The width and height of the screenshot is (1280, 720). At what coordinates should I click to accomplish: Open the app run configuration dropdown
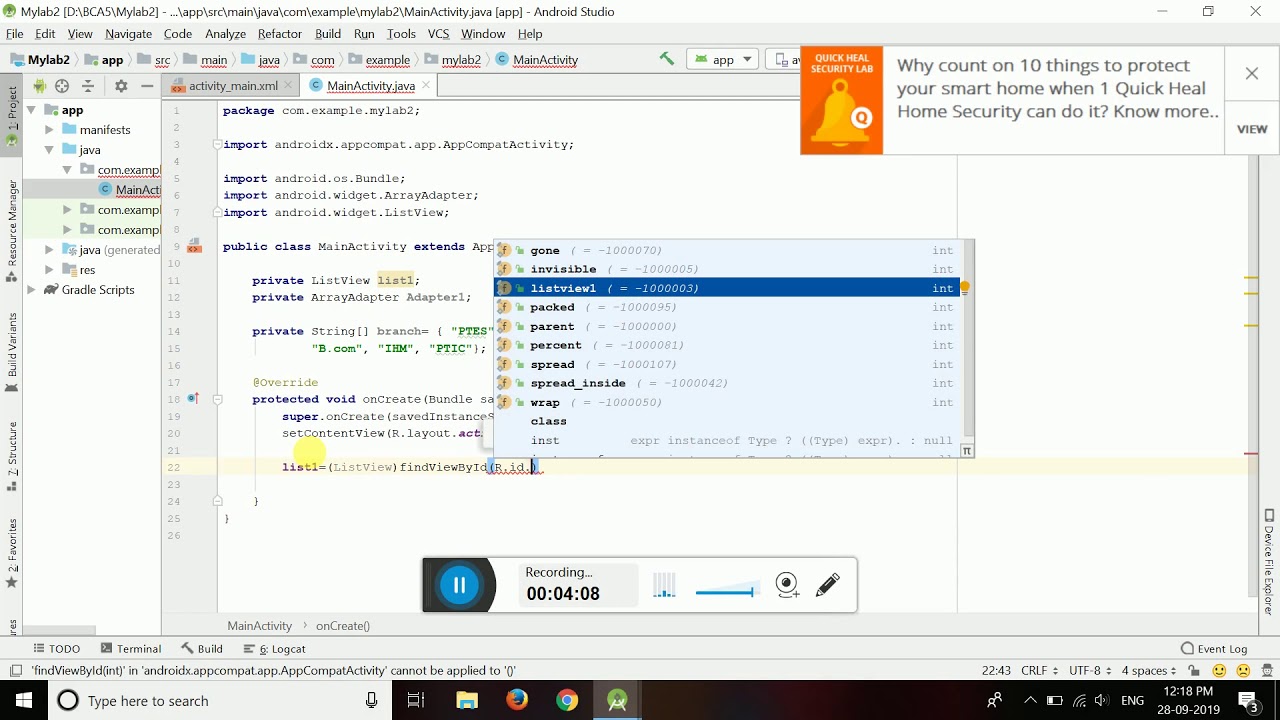pos(722,59)
